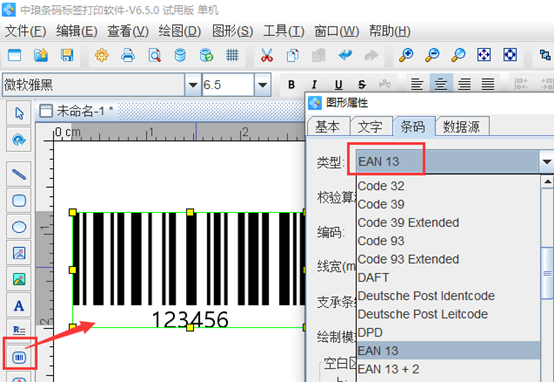The width and height of the screenshot is (554, 382).
Task: Undo last action blue arrow
Action: (345, 55)
